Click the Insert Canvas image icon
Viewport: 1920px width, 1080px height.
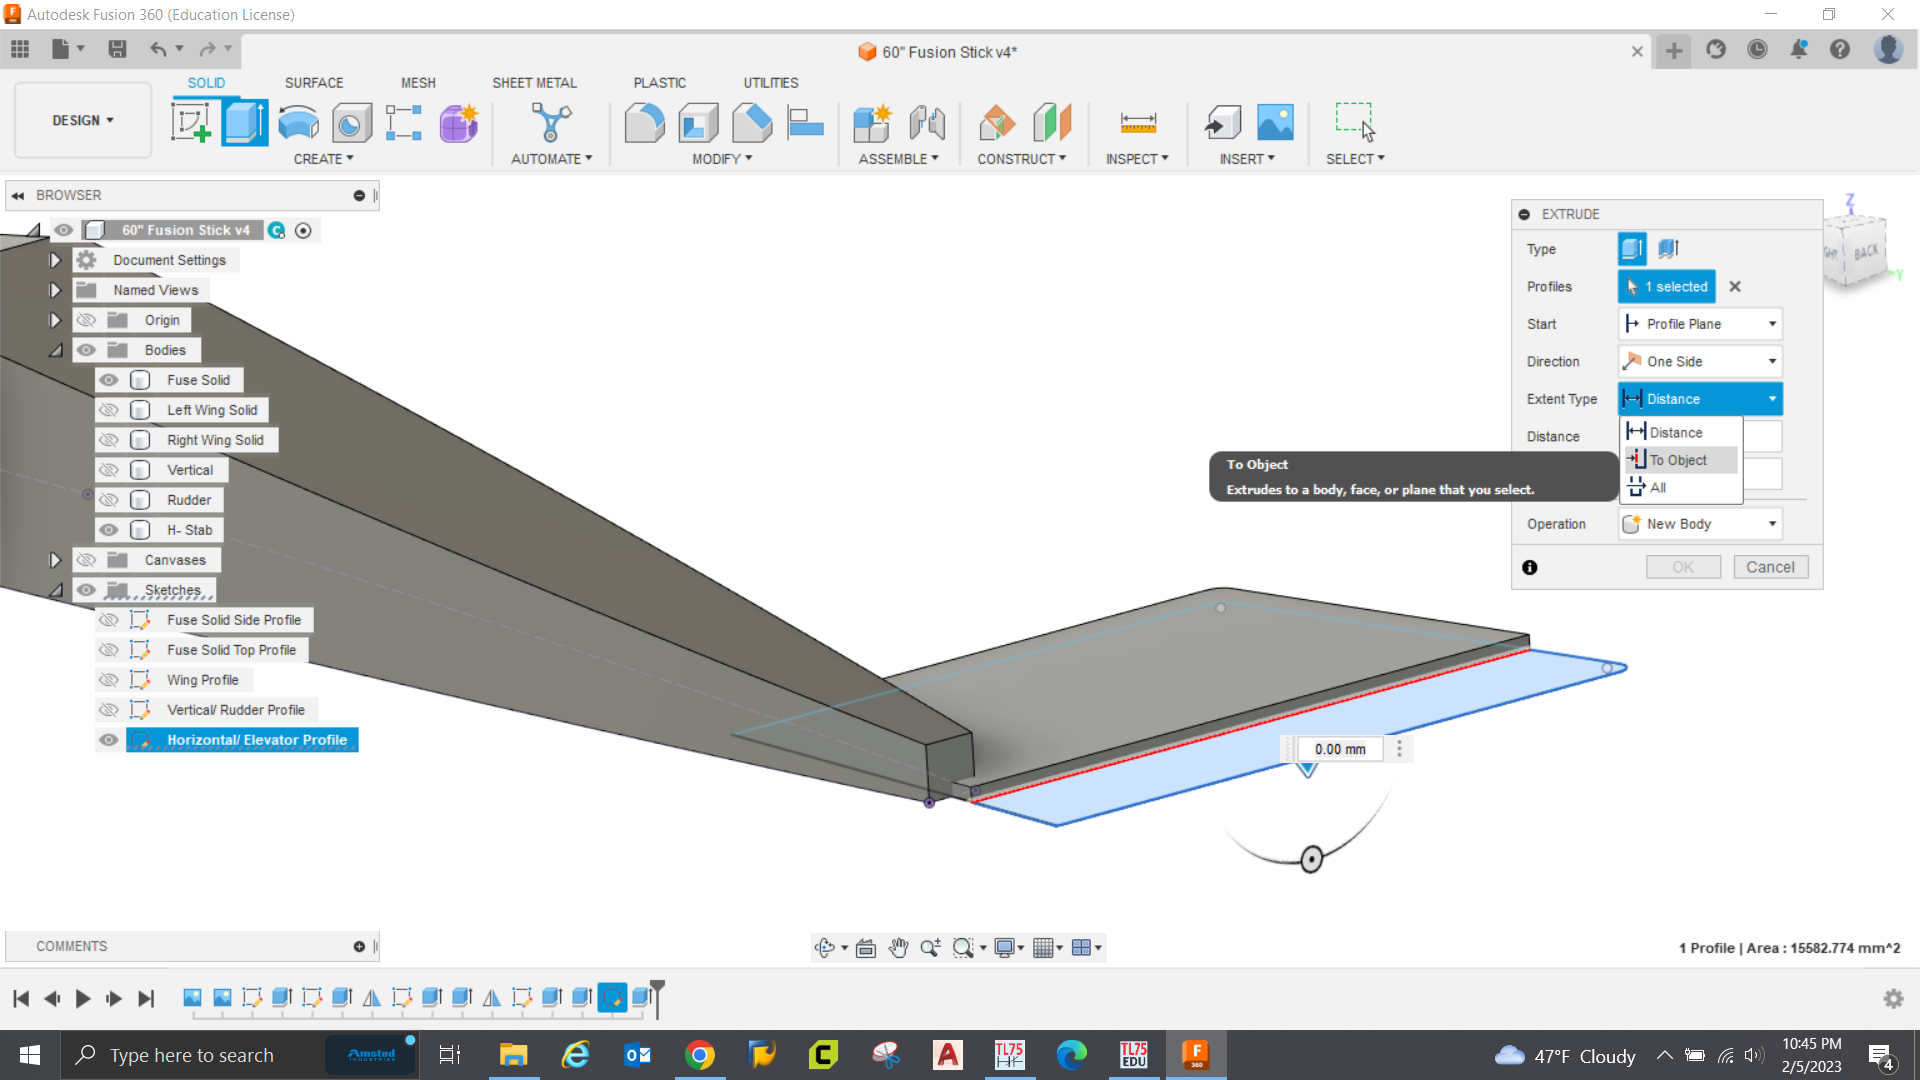(x=1275, y=123)
